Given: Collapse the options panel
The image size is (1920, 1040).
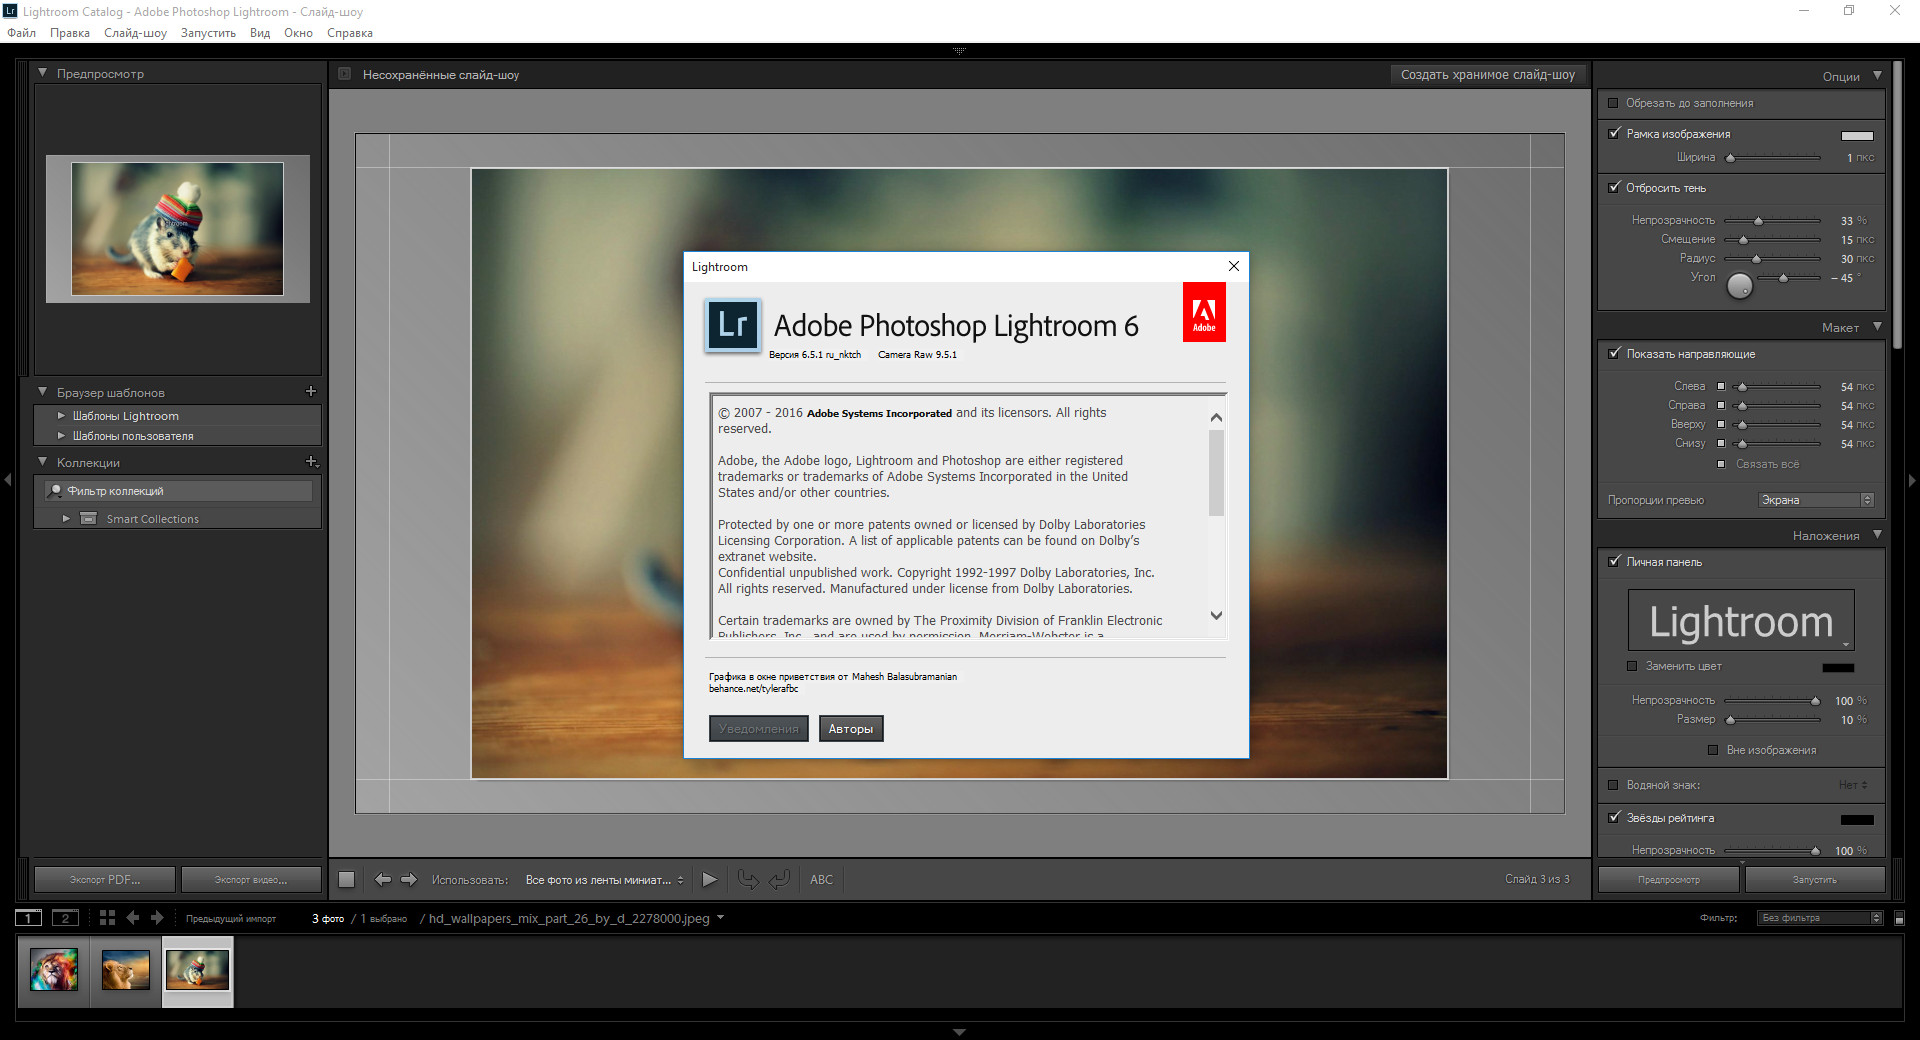Looking at the screenshot, I should pos(1877,76).
